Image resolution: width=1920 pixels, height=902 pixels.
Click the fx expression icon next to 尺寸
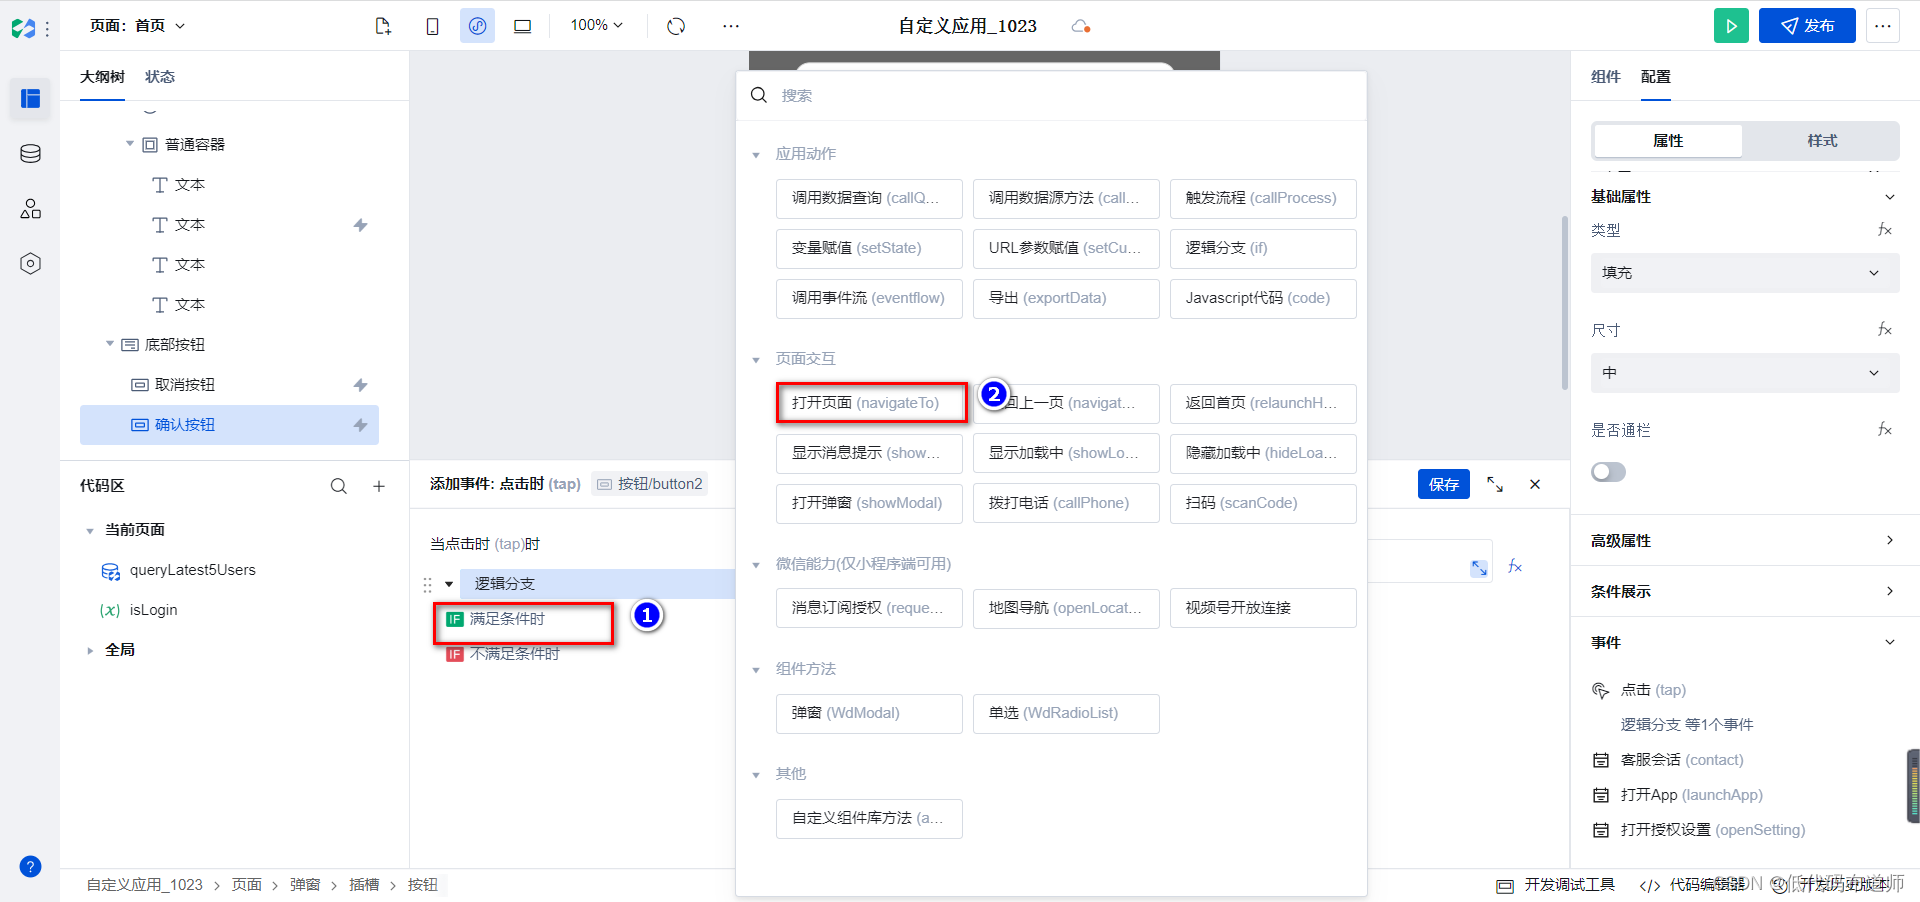pyautogui.click(x=1884, y=330)
